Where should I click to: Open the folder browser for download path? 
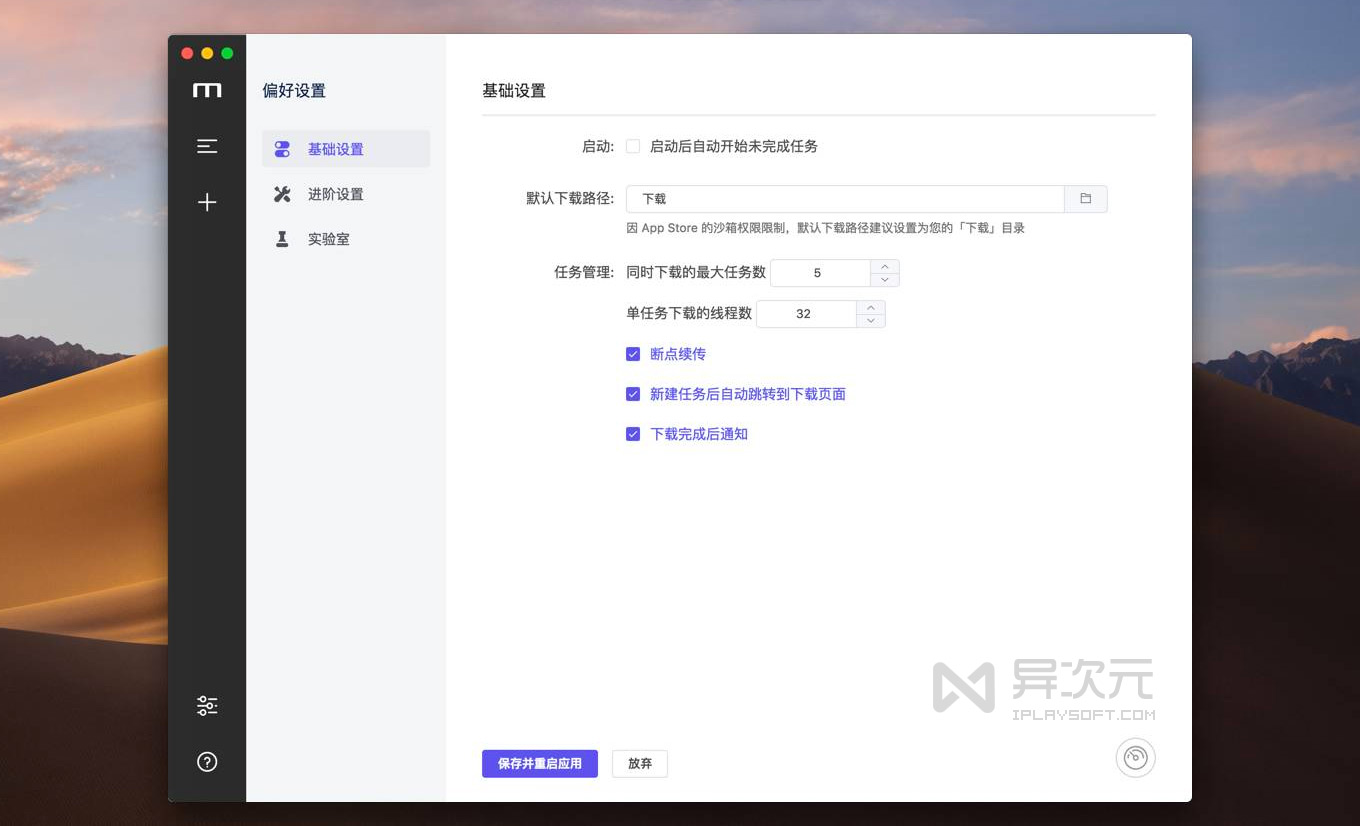[x=1085, y=198]
